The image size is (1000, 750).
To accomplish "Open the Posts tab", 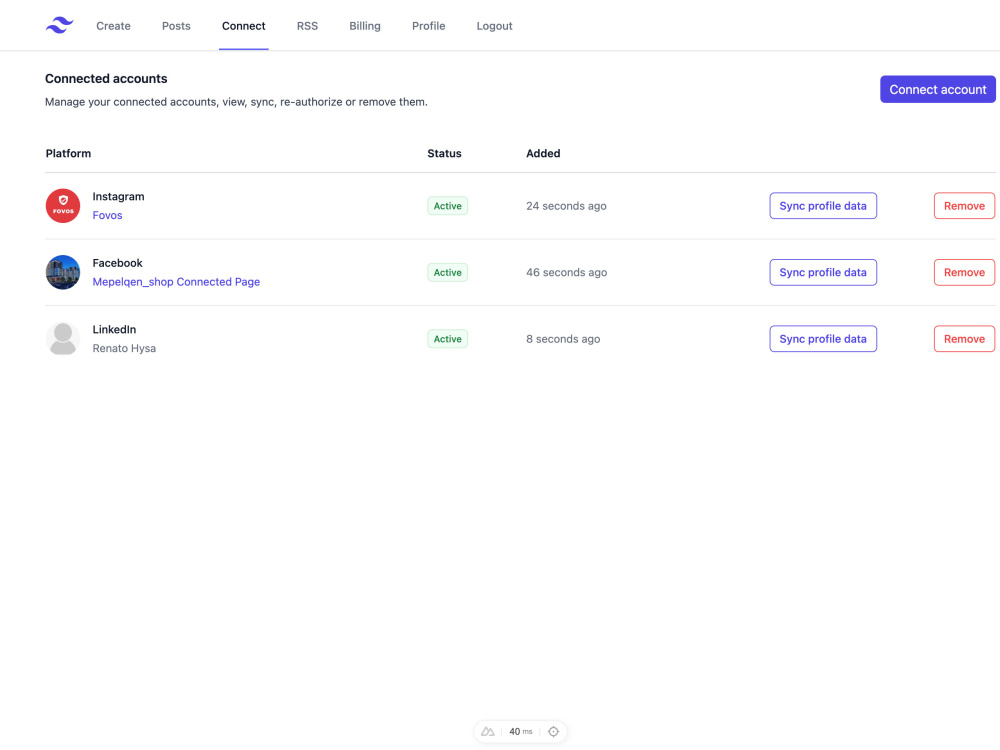I will click(x=176, y=26).
